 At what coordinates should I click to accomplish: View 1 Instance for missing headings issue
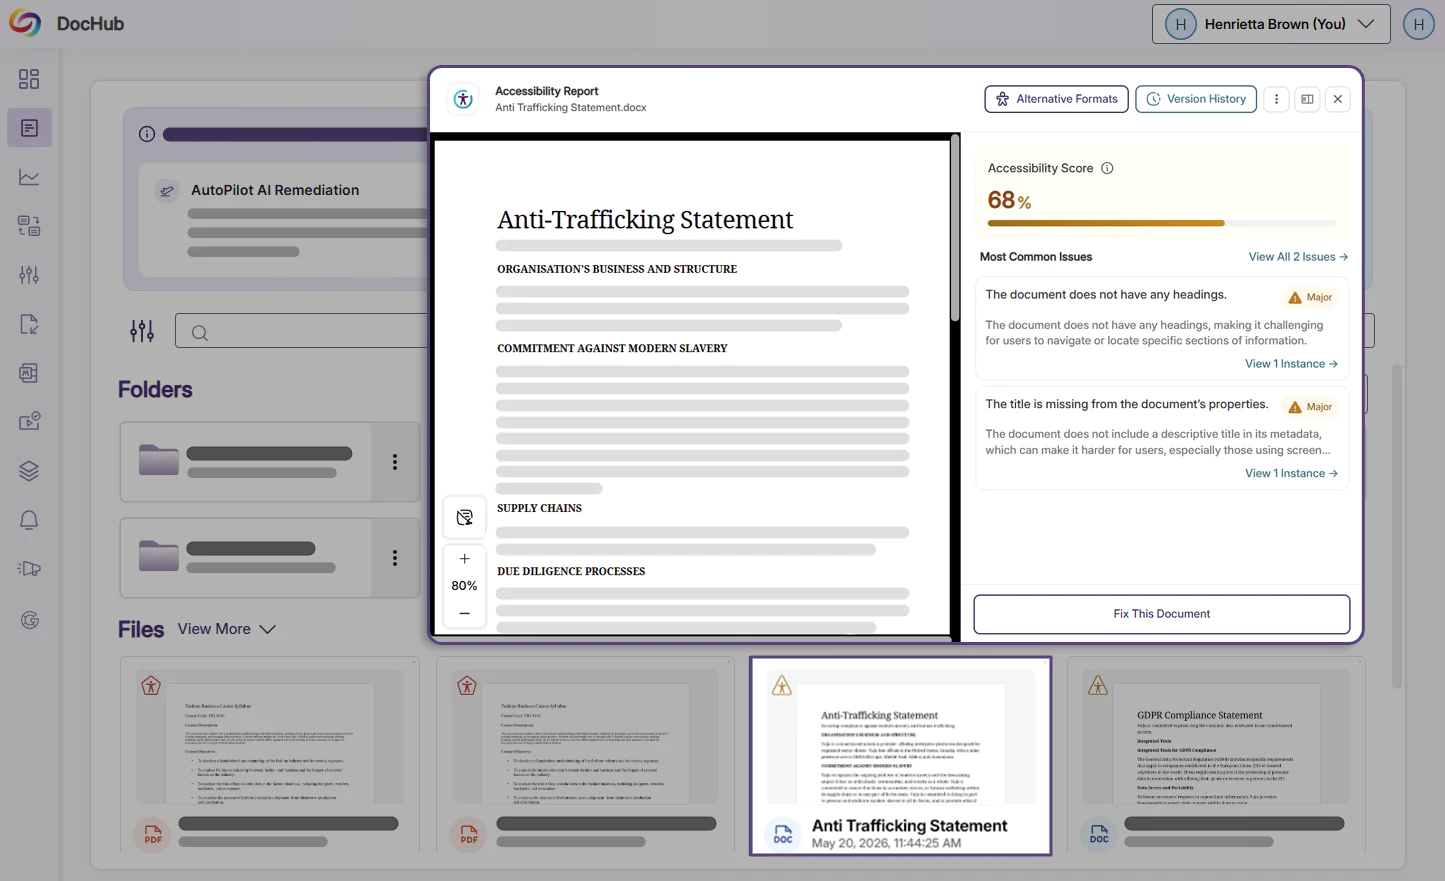[x=1291, y=364]
